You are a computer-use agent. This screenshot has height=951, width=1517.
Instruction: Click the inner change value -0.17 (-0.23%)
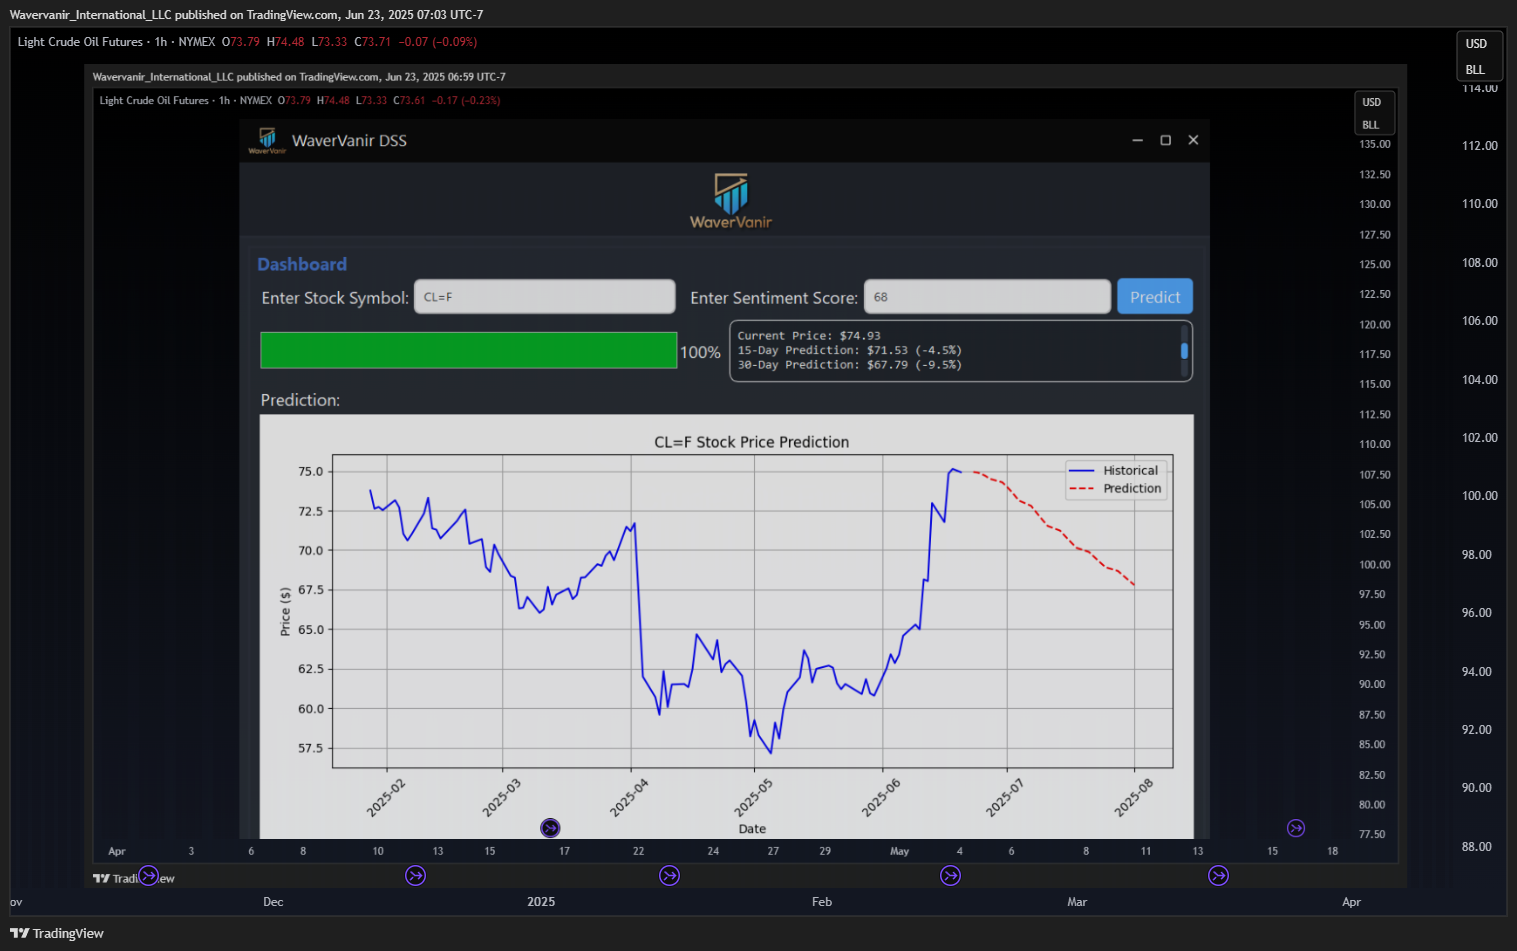(x=466, y=100)
